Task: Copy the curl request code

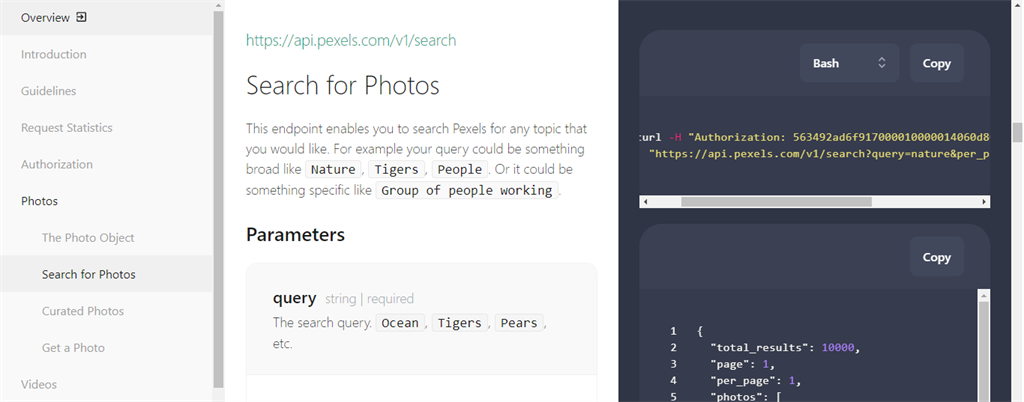Action: tap(936, 63)
